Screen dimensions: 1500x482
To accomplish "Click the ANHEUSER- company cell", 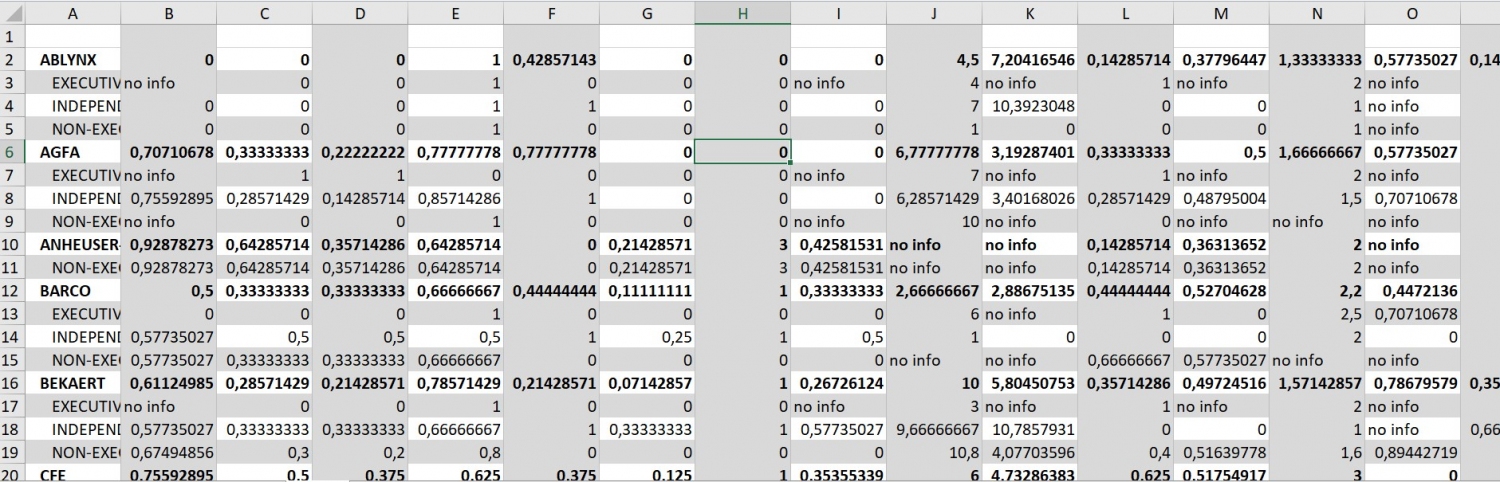I will 74,244.
